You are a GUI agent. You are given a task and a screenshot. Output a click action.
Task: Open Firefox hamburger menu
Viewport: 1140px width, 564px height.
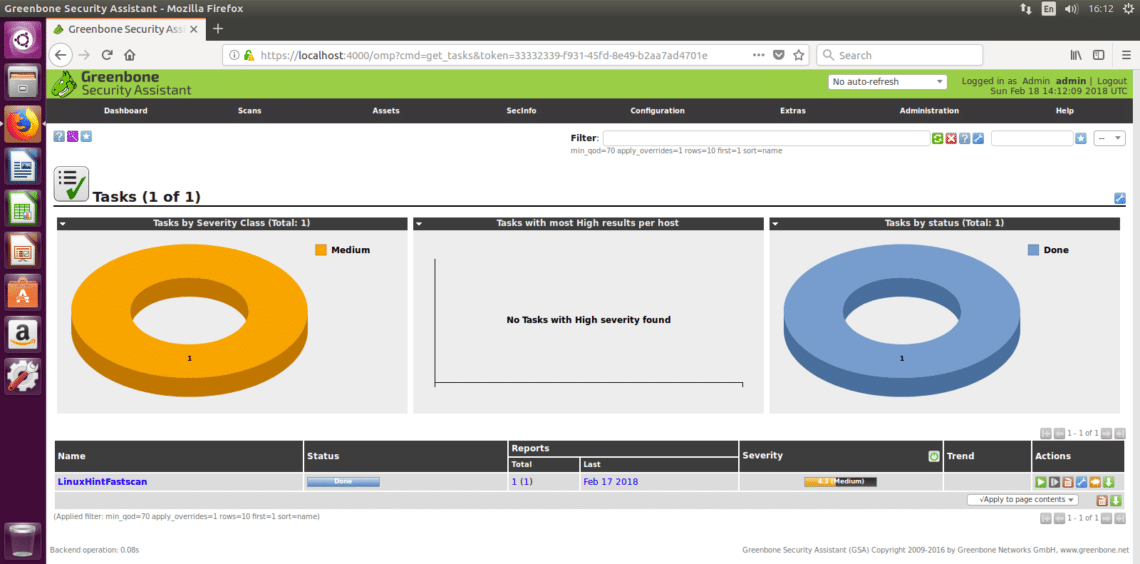tap(1125, 55)
